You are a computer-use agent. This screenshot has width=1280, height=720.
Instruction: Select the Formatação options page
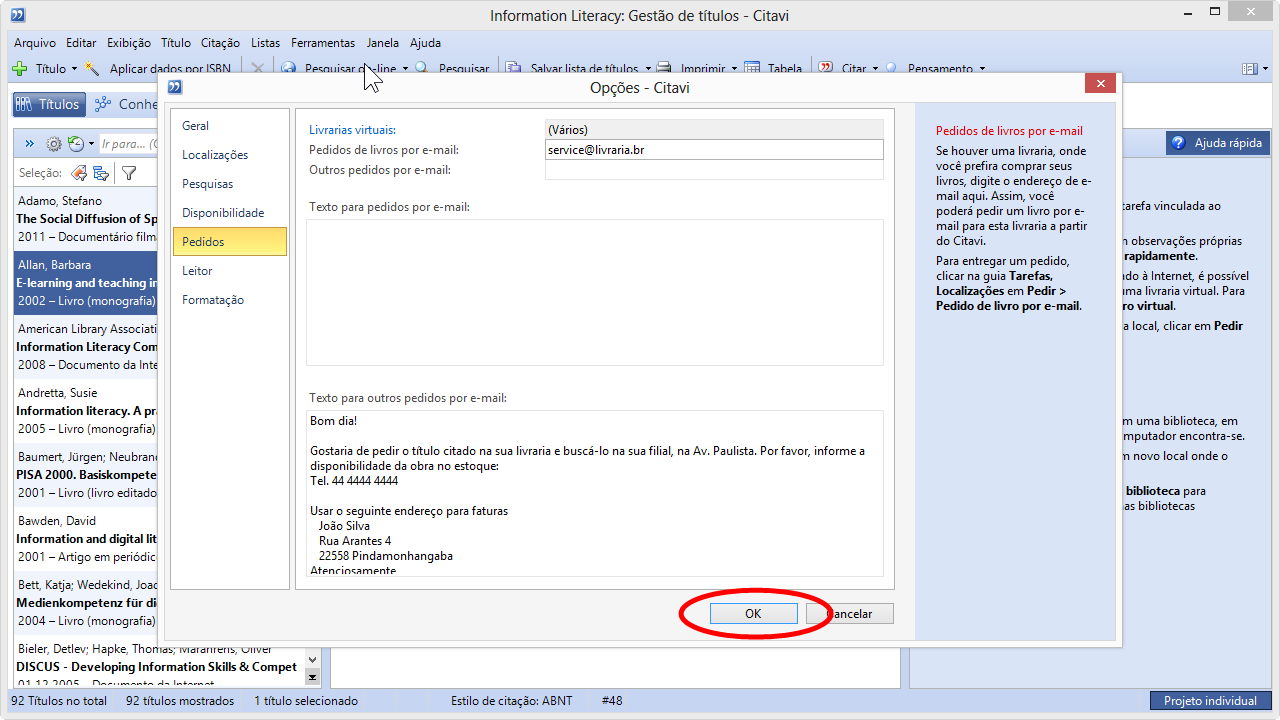pyautogui.click(x=230, y=300)
